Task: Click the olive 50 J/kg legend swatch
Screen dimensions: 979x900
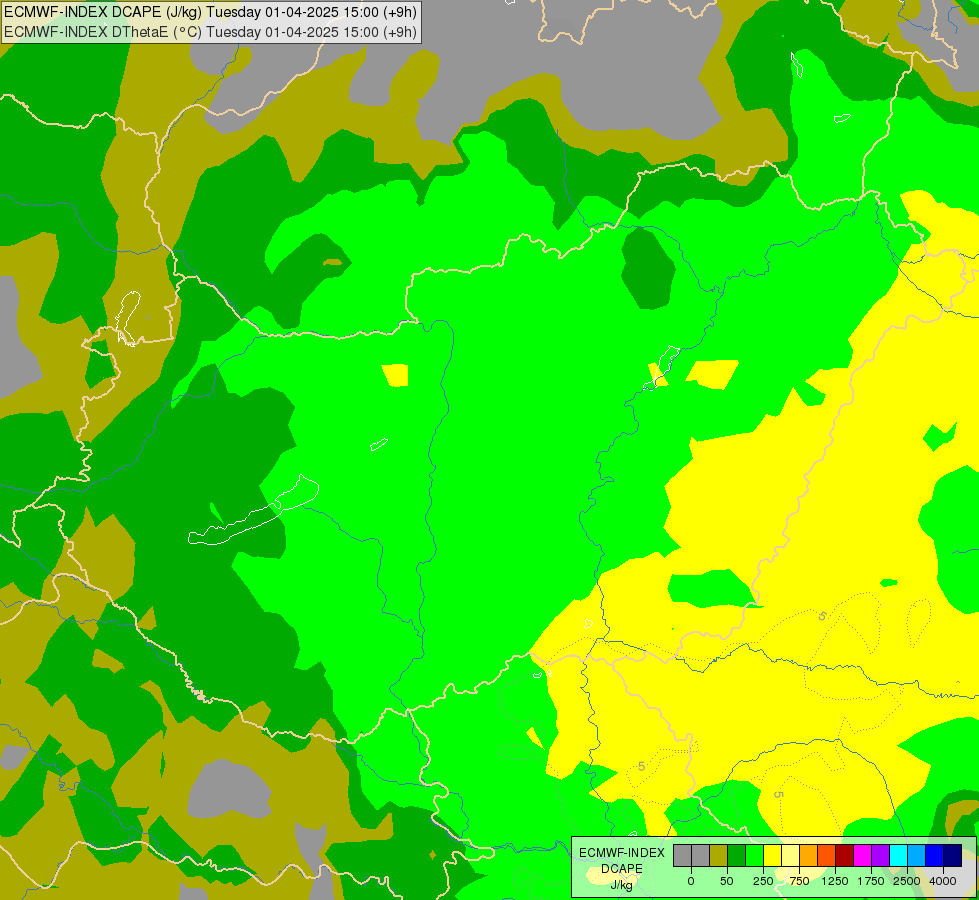Action: tap(719, 855)
